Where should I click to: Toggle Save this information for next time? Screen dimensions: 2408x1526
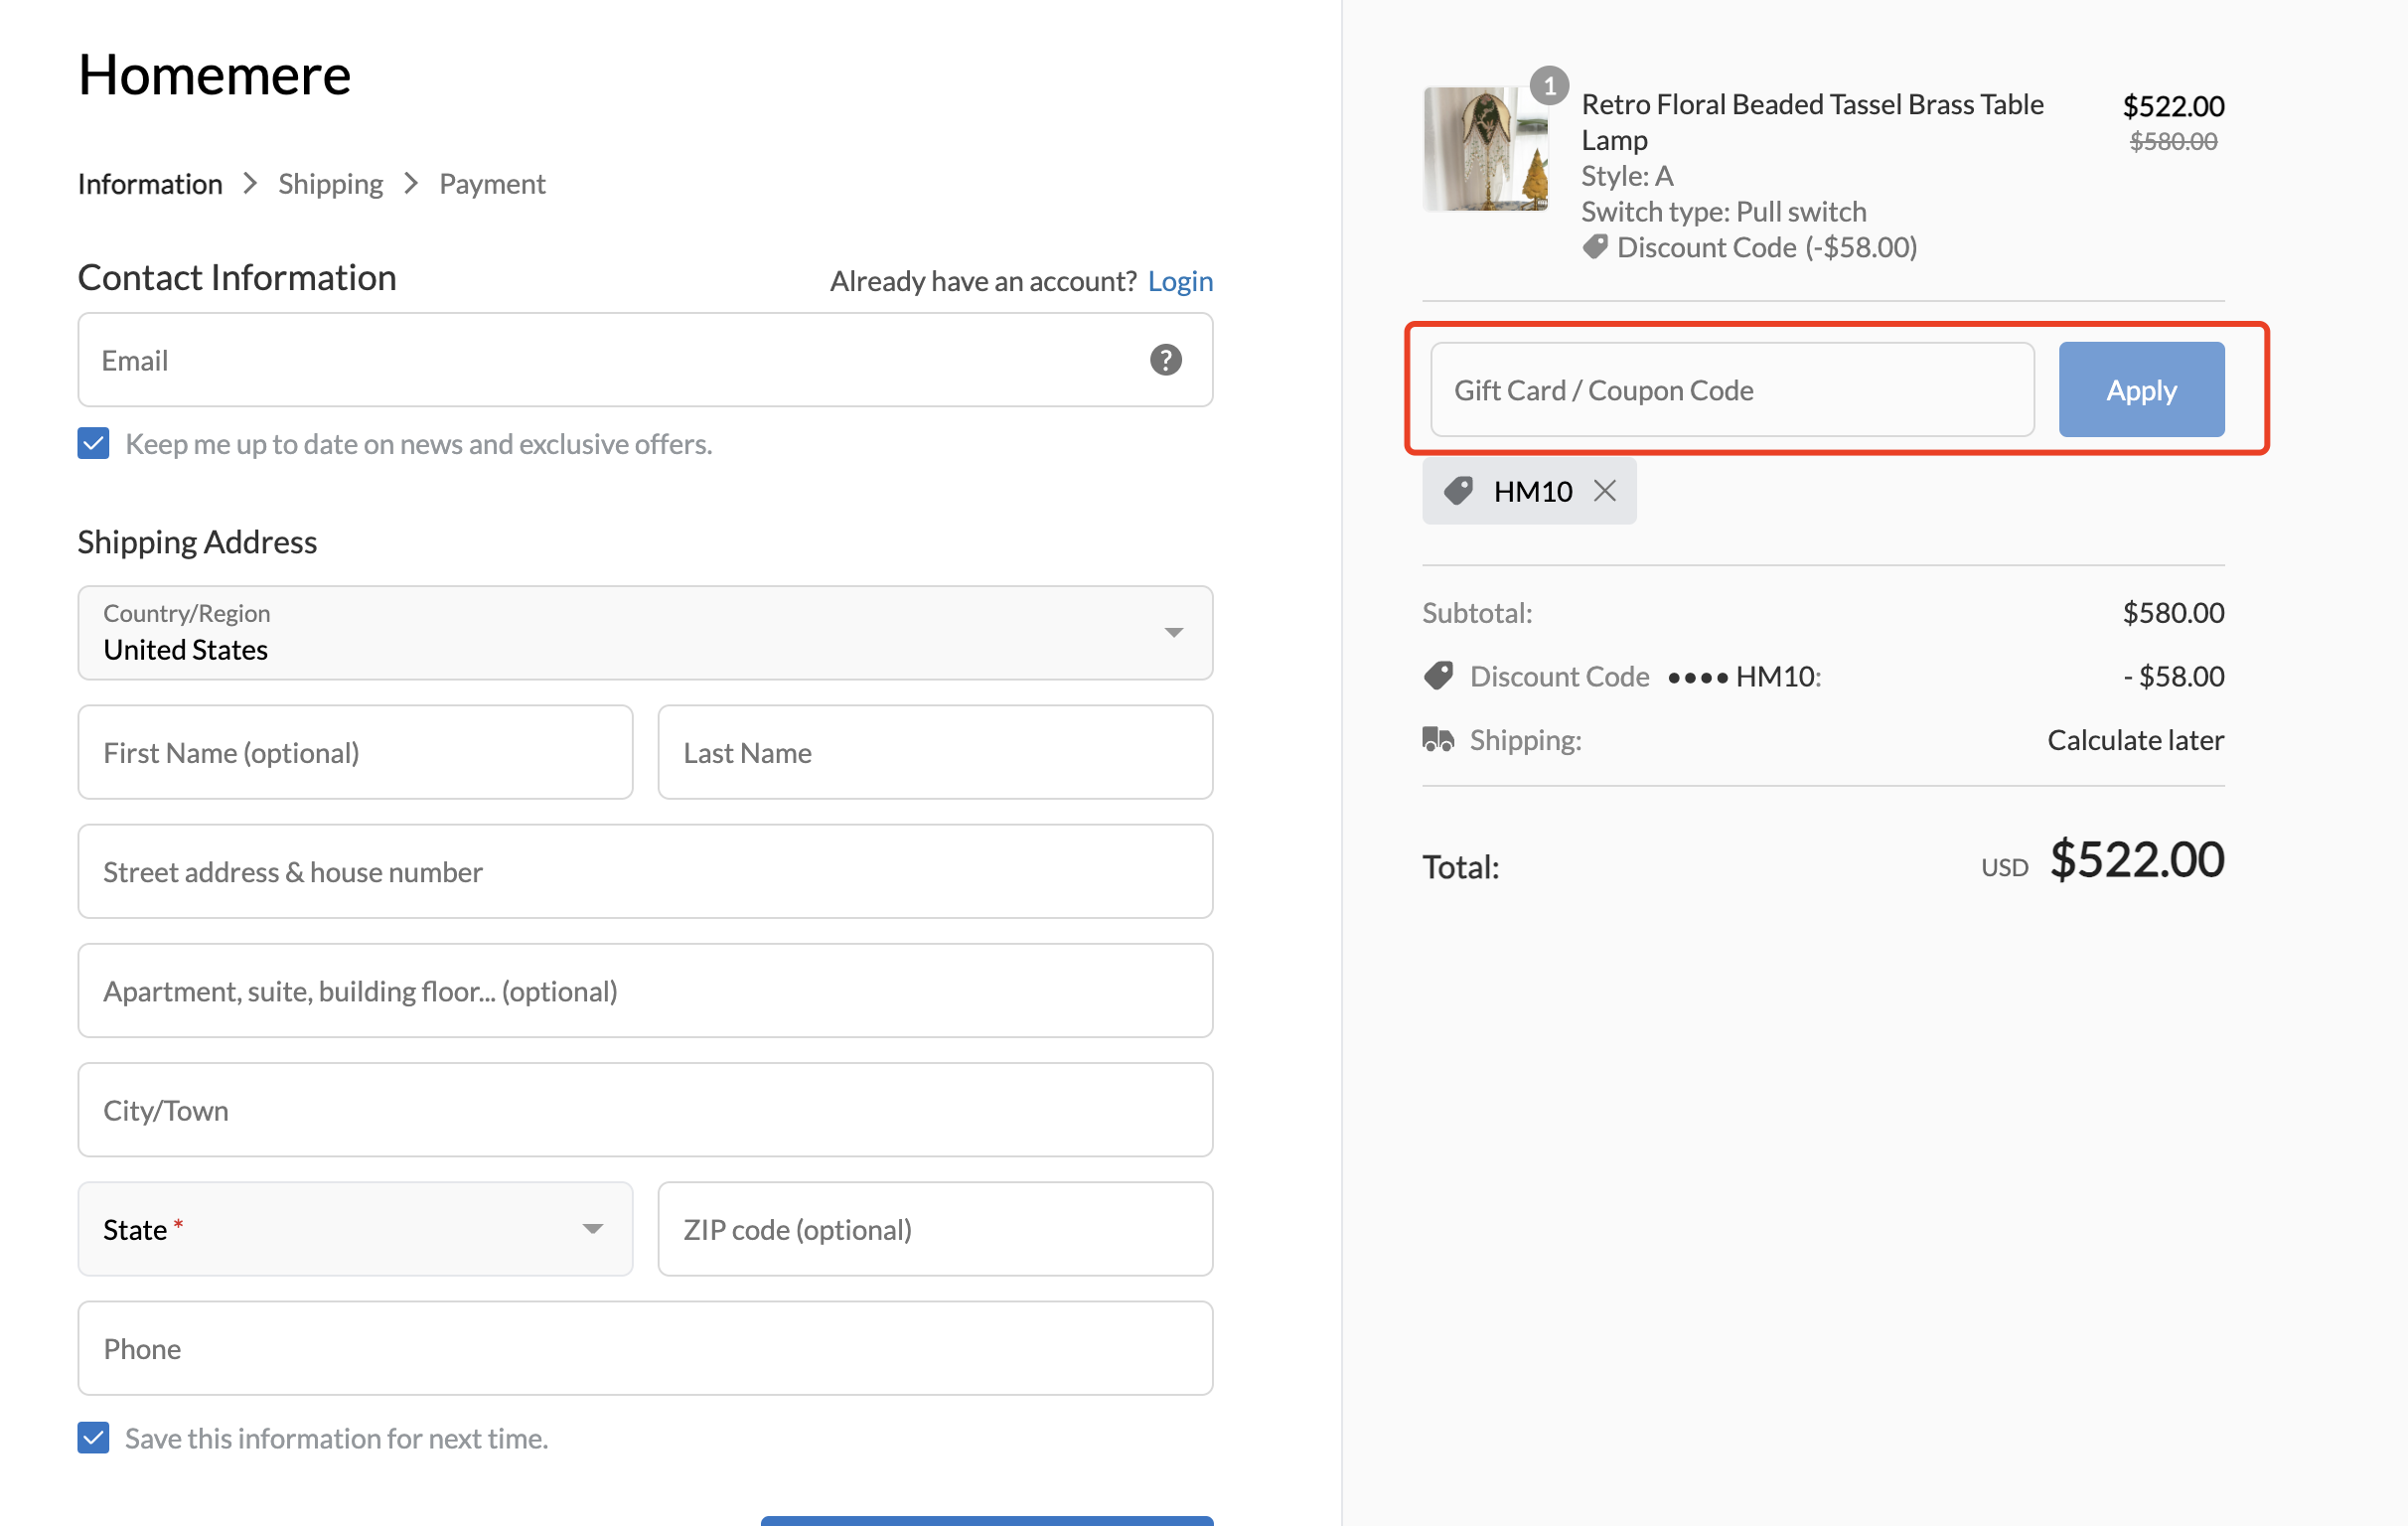pyautogui.click(x=93, y=1438)
